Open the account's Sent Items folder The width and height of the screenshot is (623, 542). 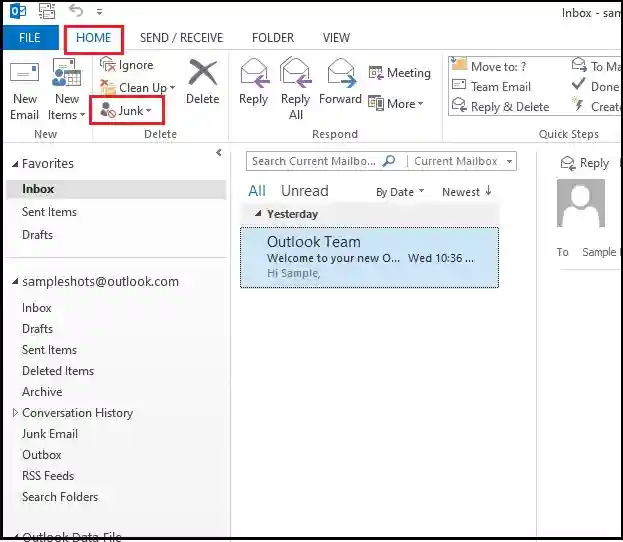pyautogui.click(x=49, y=350)
